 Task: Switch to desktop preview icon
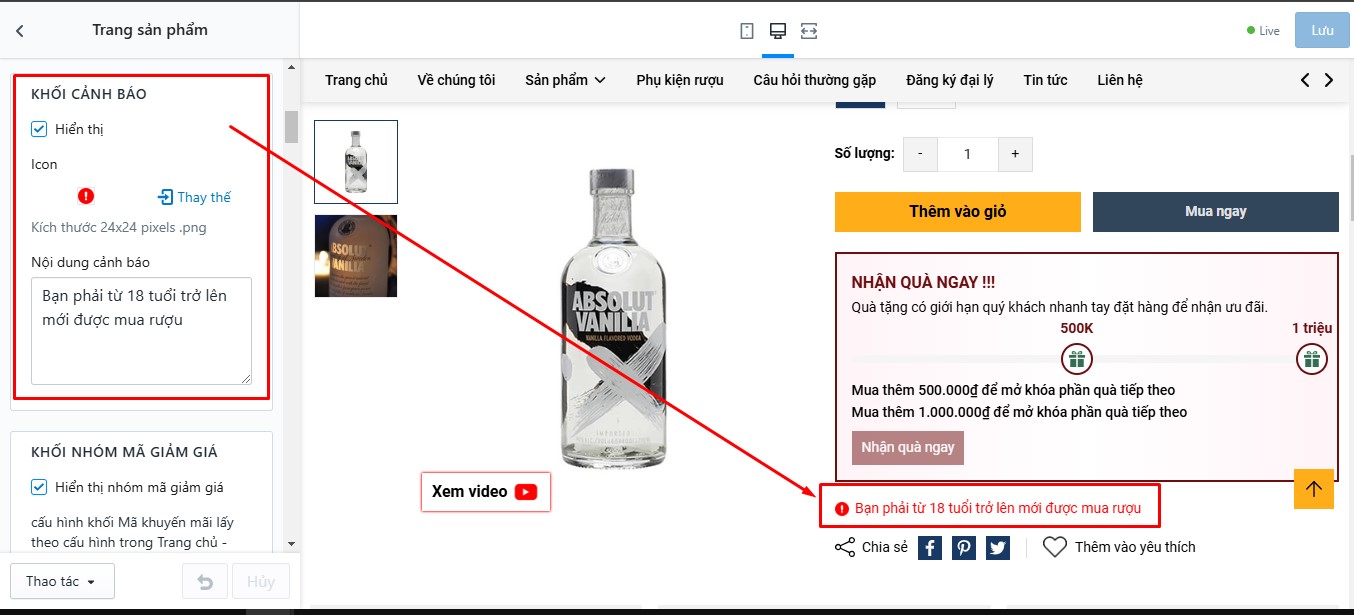[x=777, y=31]
